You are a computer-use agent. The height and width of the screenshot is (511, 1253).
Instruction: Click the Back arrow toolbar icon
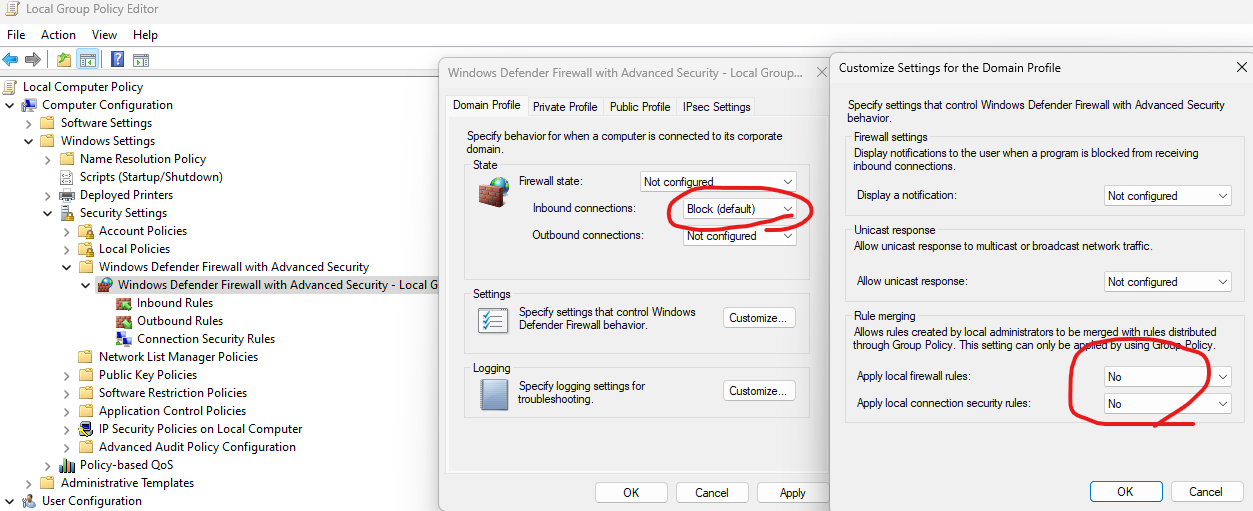(x=10, y=60)
